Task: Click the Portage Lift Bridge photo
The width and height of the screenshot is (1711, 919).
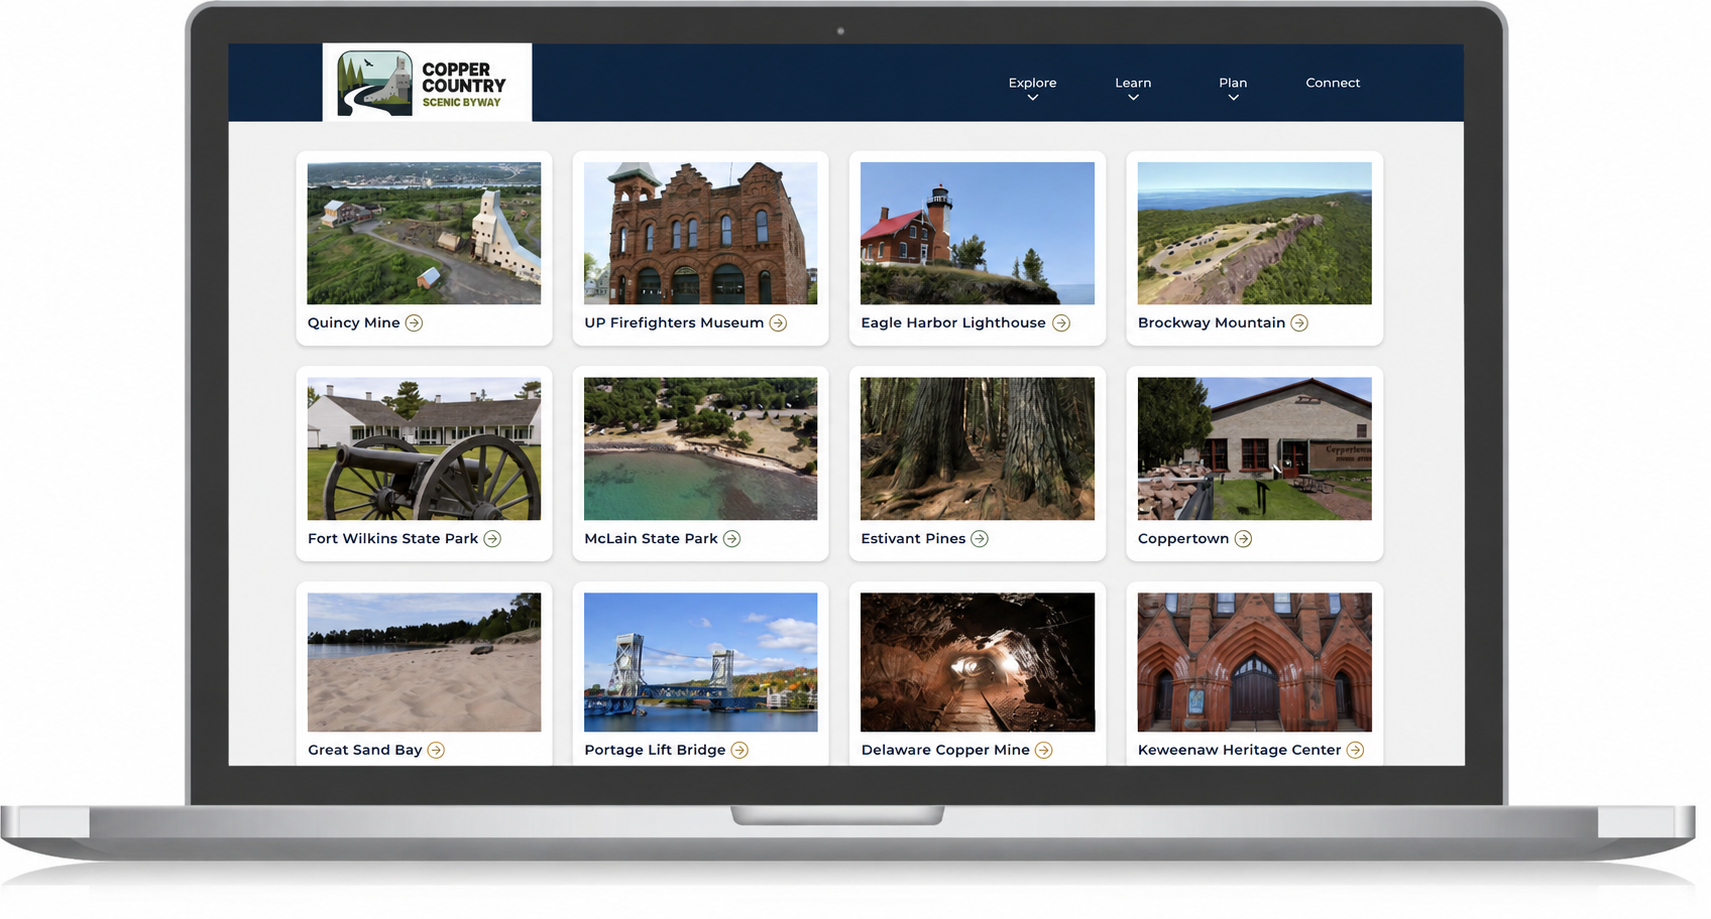Action: click(x=701, y=662)
